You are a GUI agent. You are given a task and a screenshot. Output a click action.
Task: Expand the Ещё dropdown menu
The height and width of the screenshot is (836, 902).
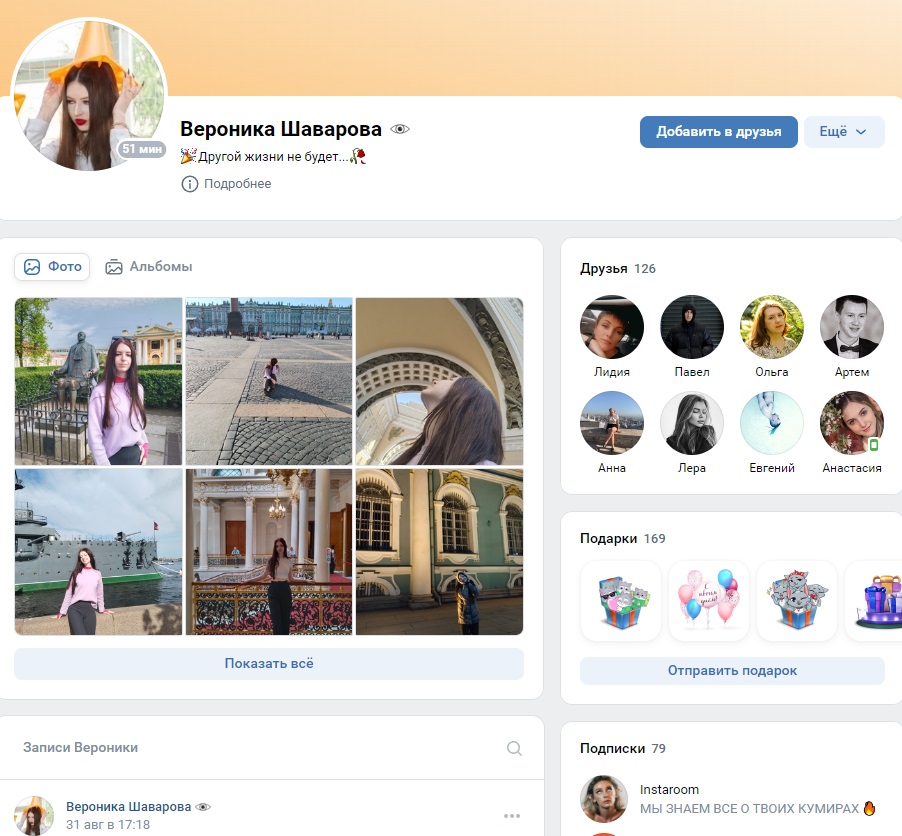pyautogui.click(x=844, y=132)
